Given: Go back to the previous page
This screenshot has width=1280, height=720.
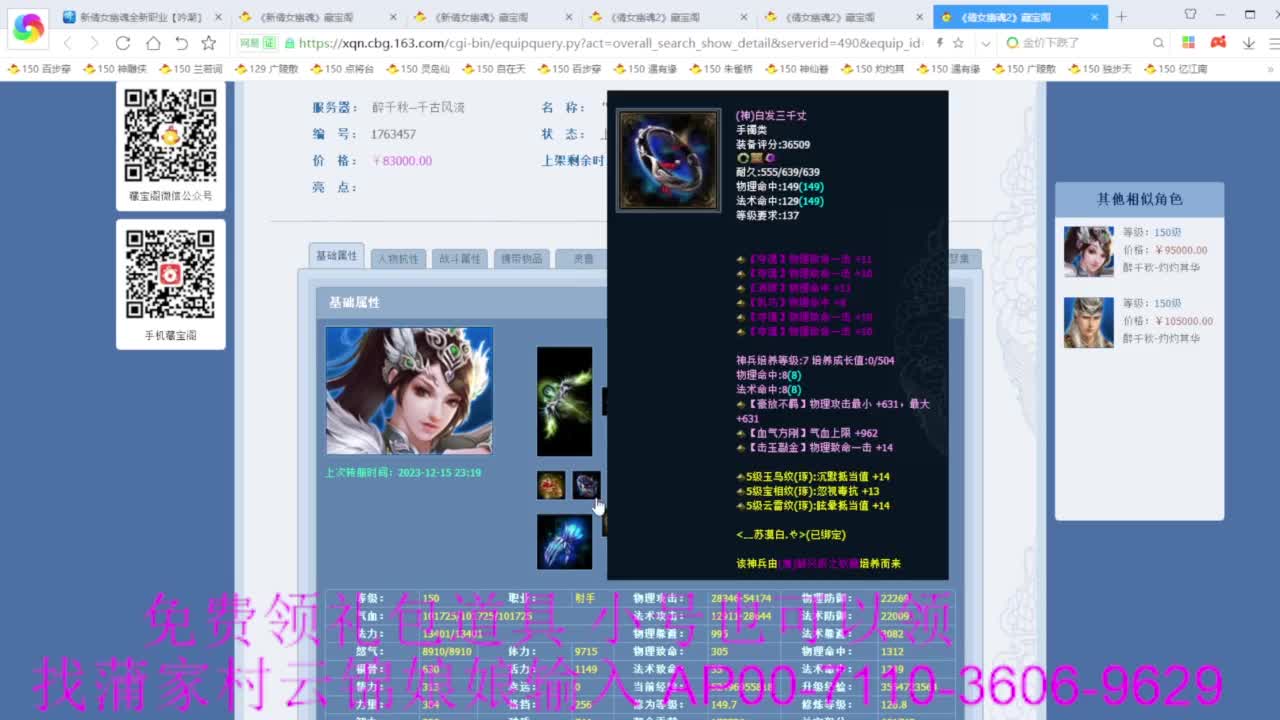Looking at the screenshot, I should coord(67,43).
